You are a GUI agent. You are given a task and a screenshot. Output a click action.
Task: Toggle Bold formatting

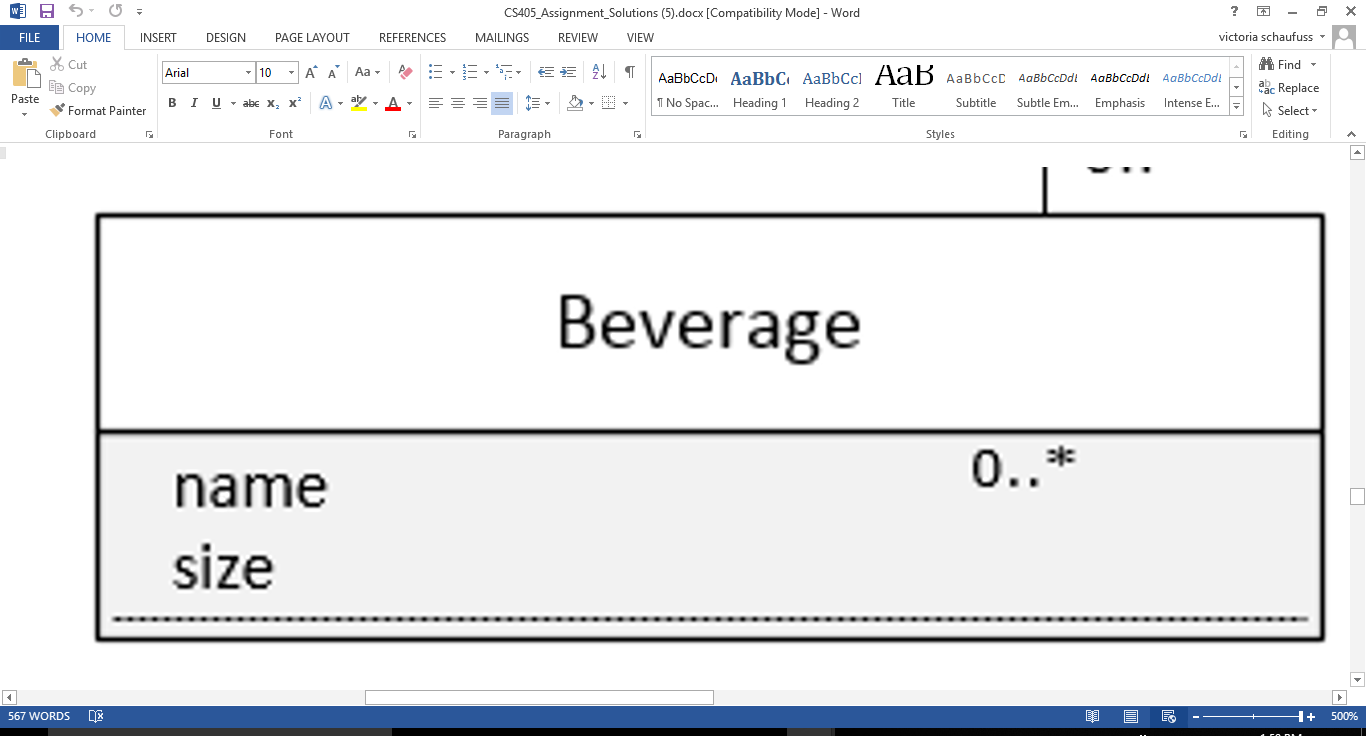[x=172, y=103]
